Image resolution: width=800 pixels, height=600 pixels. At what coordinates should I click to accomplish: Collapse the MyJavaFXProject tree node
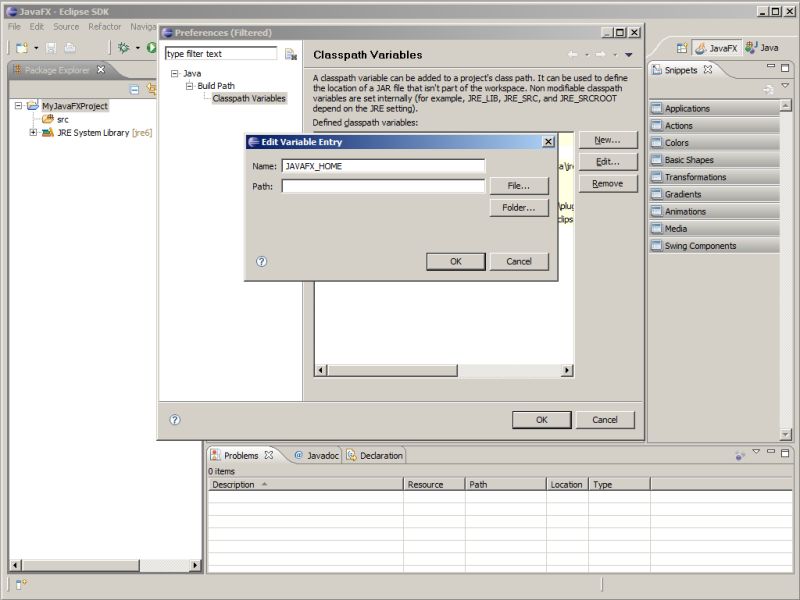[x=18, y=106]
